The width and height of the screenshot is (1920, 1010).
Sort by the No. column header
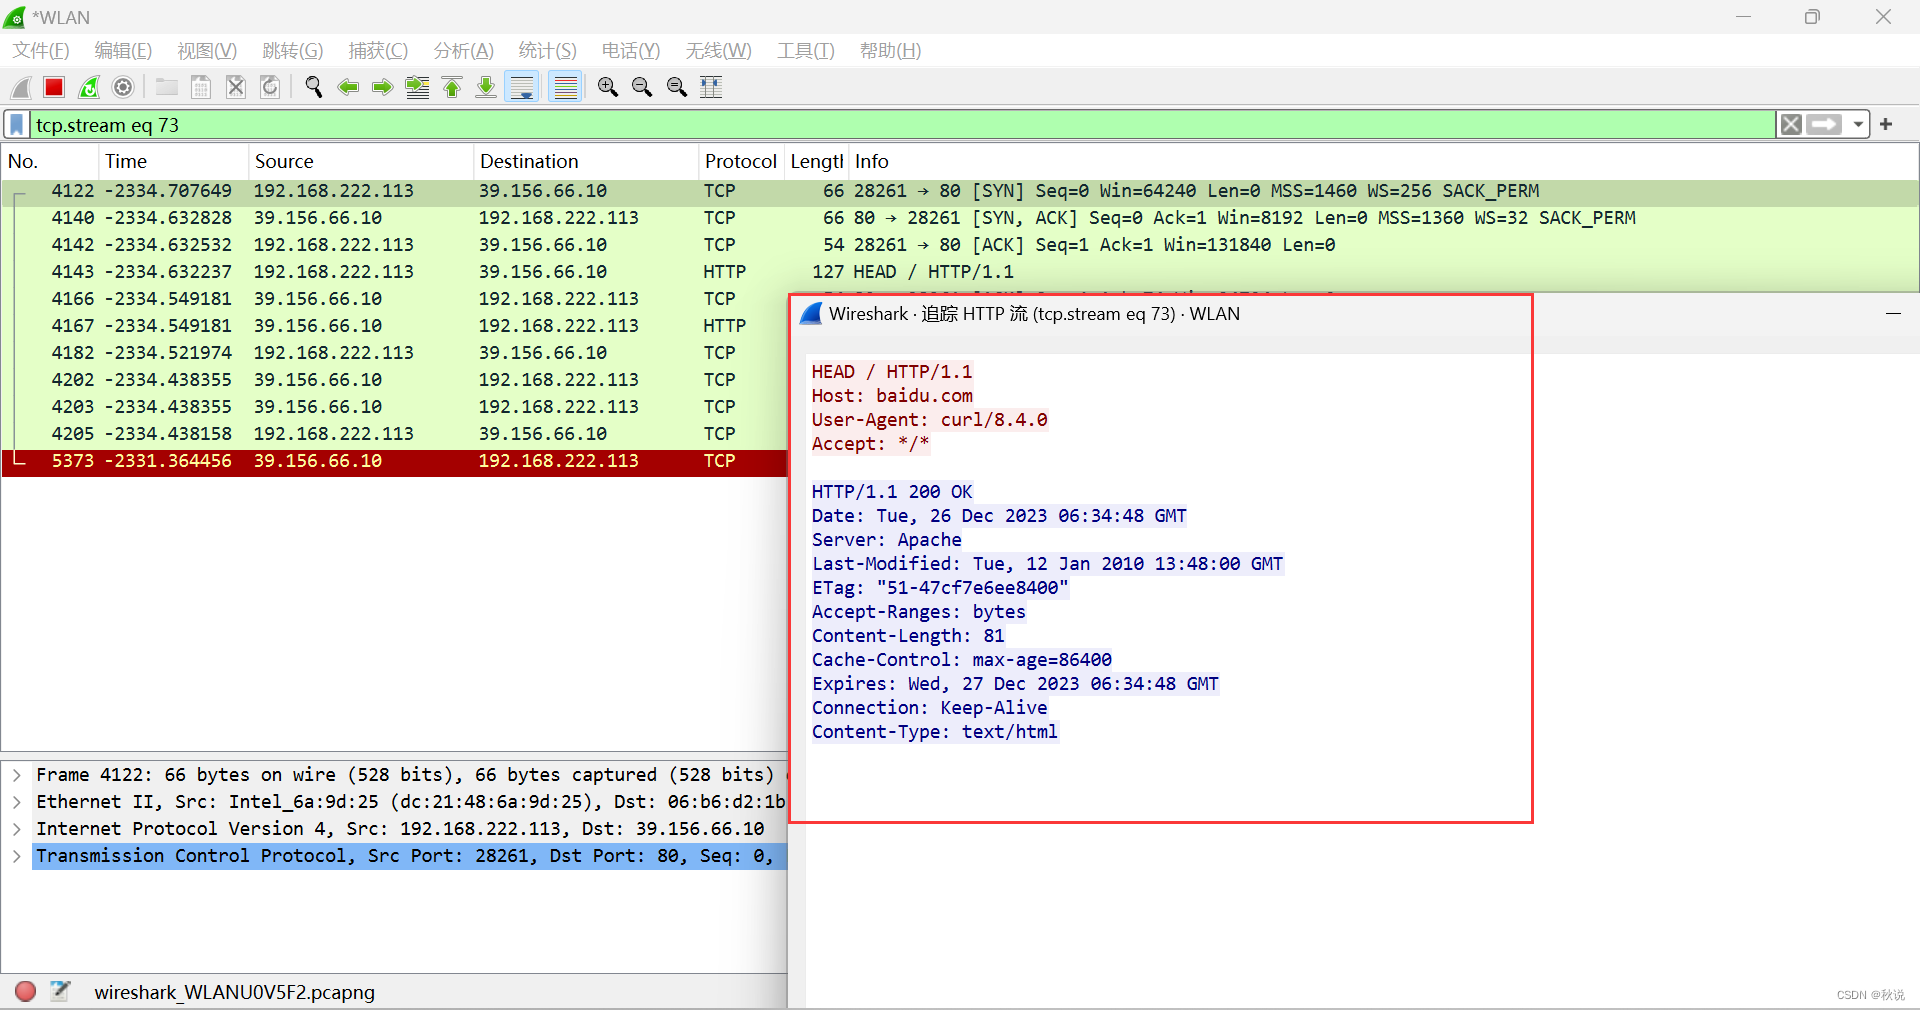[x=50, y=161]
